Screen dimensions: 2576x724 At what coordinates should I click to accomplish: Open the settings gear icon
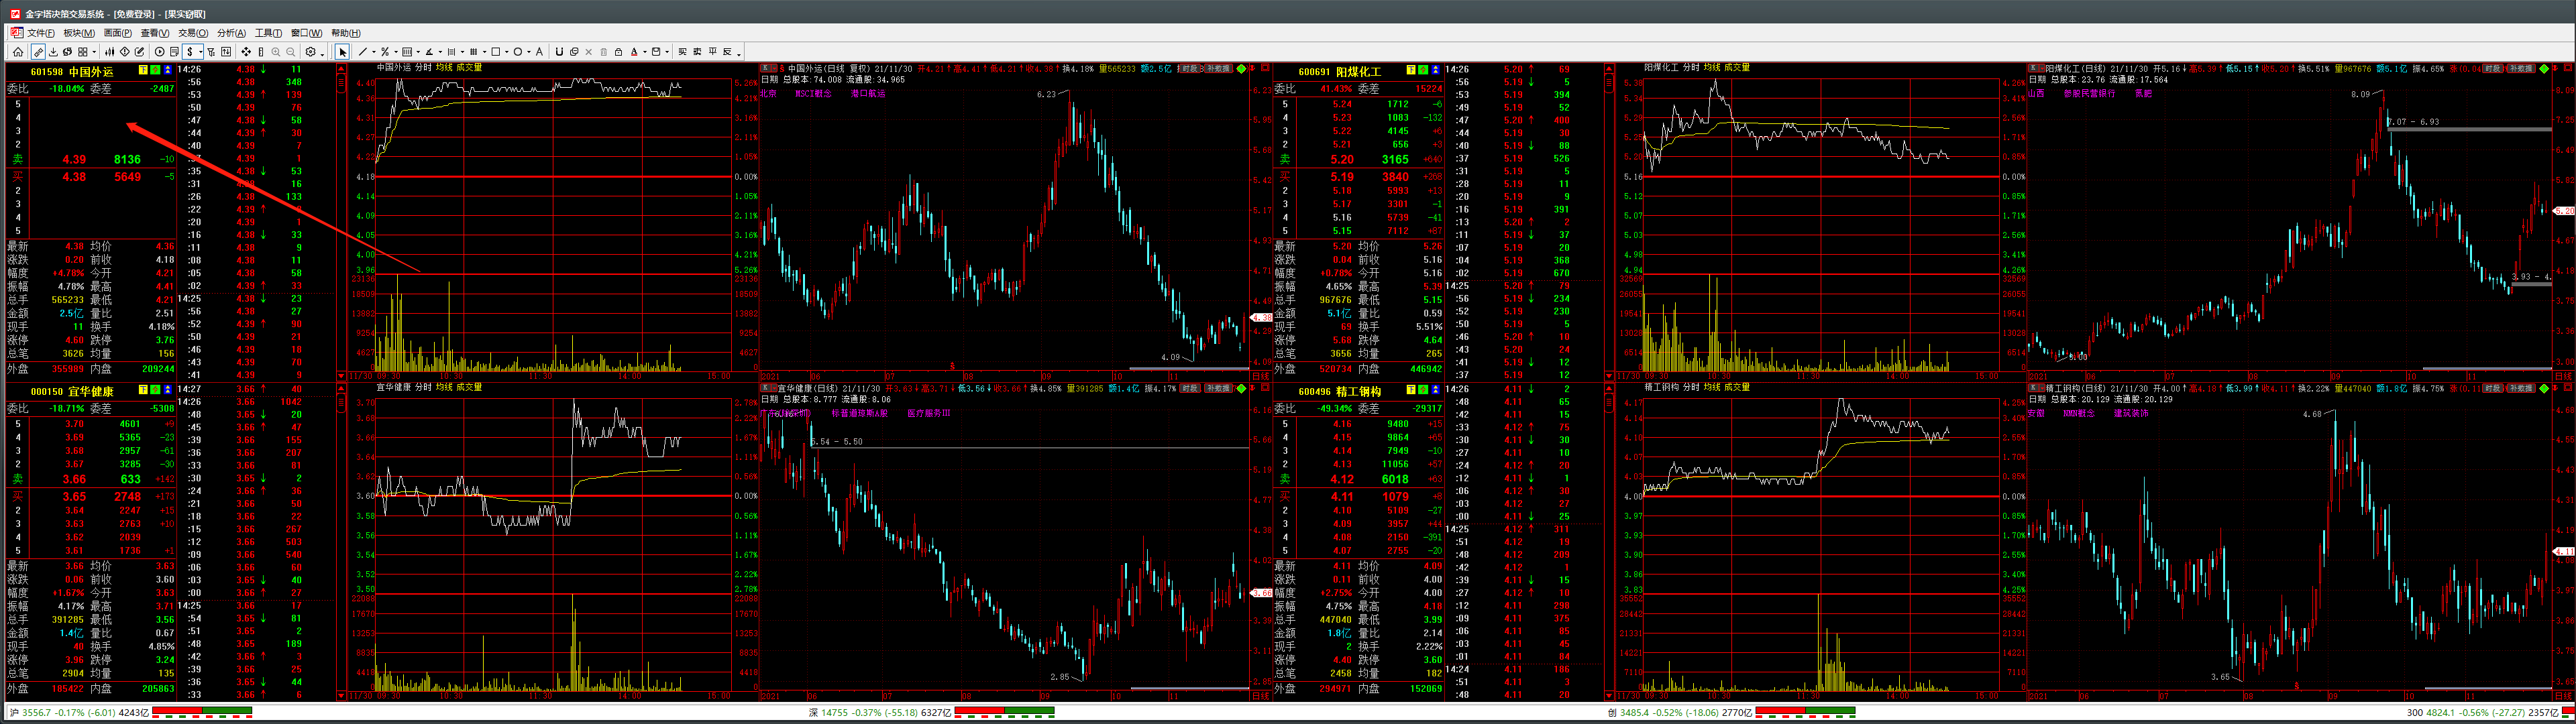point(310,52)
